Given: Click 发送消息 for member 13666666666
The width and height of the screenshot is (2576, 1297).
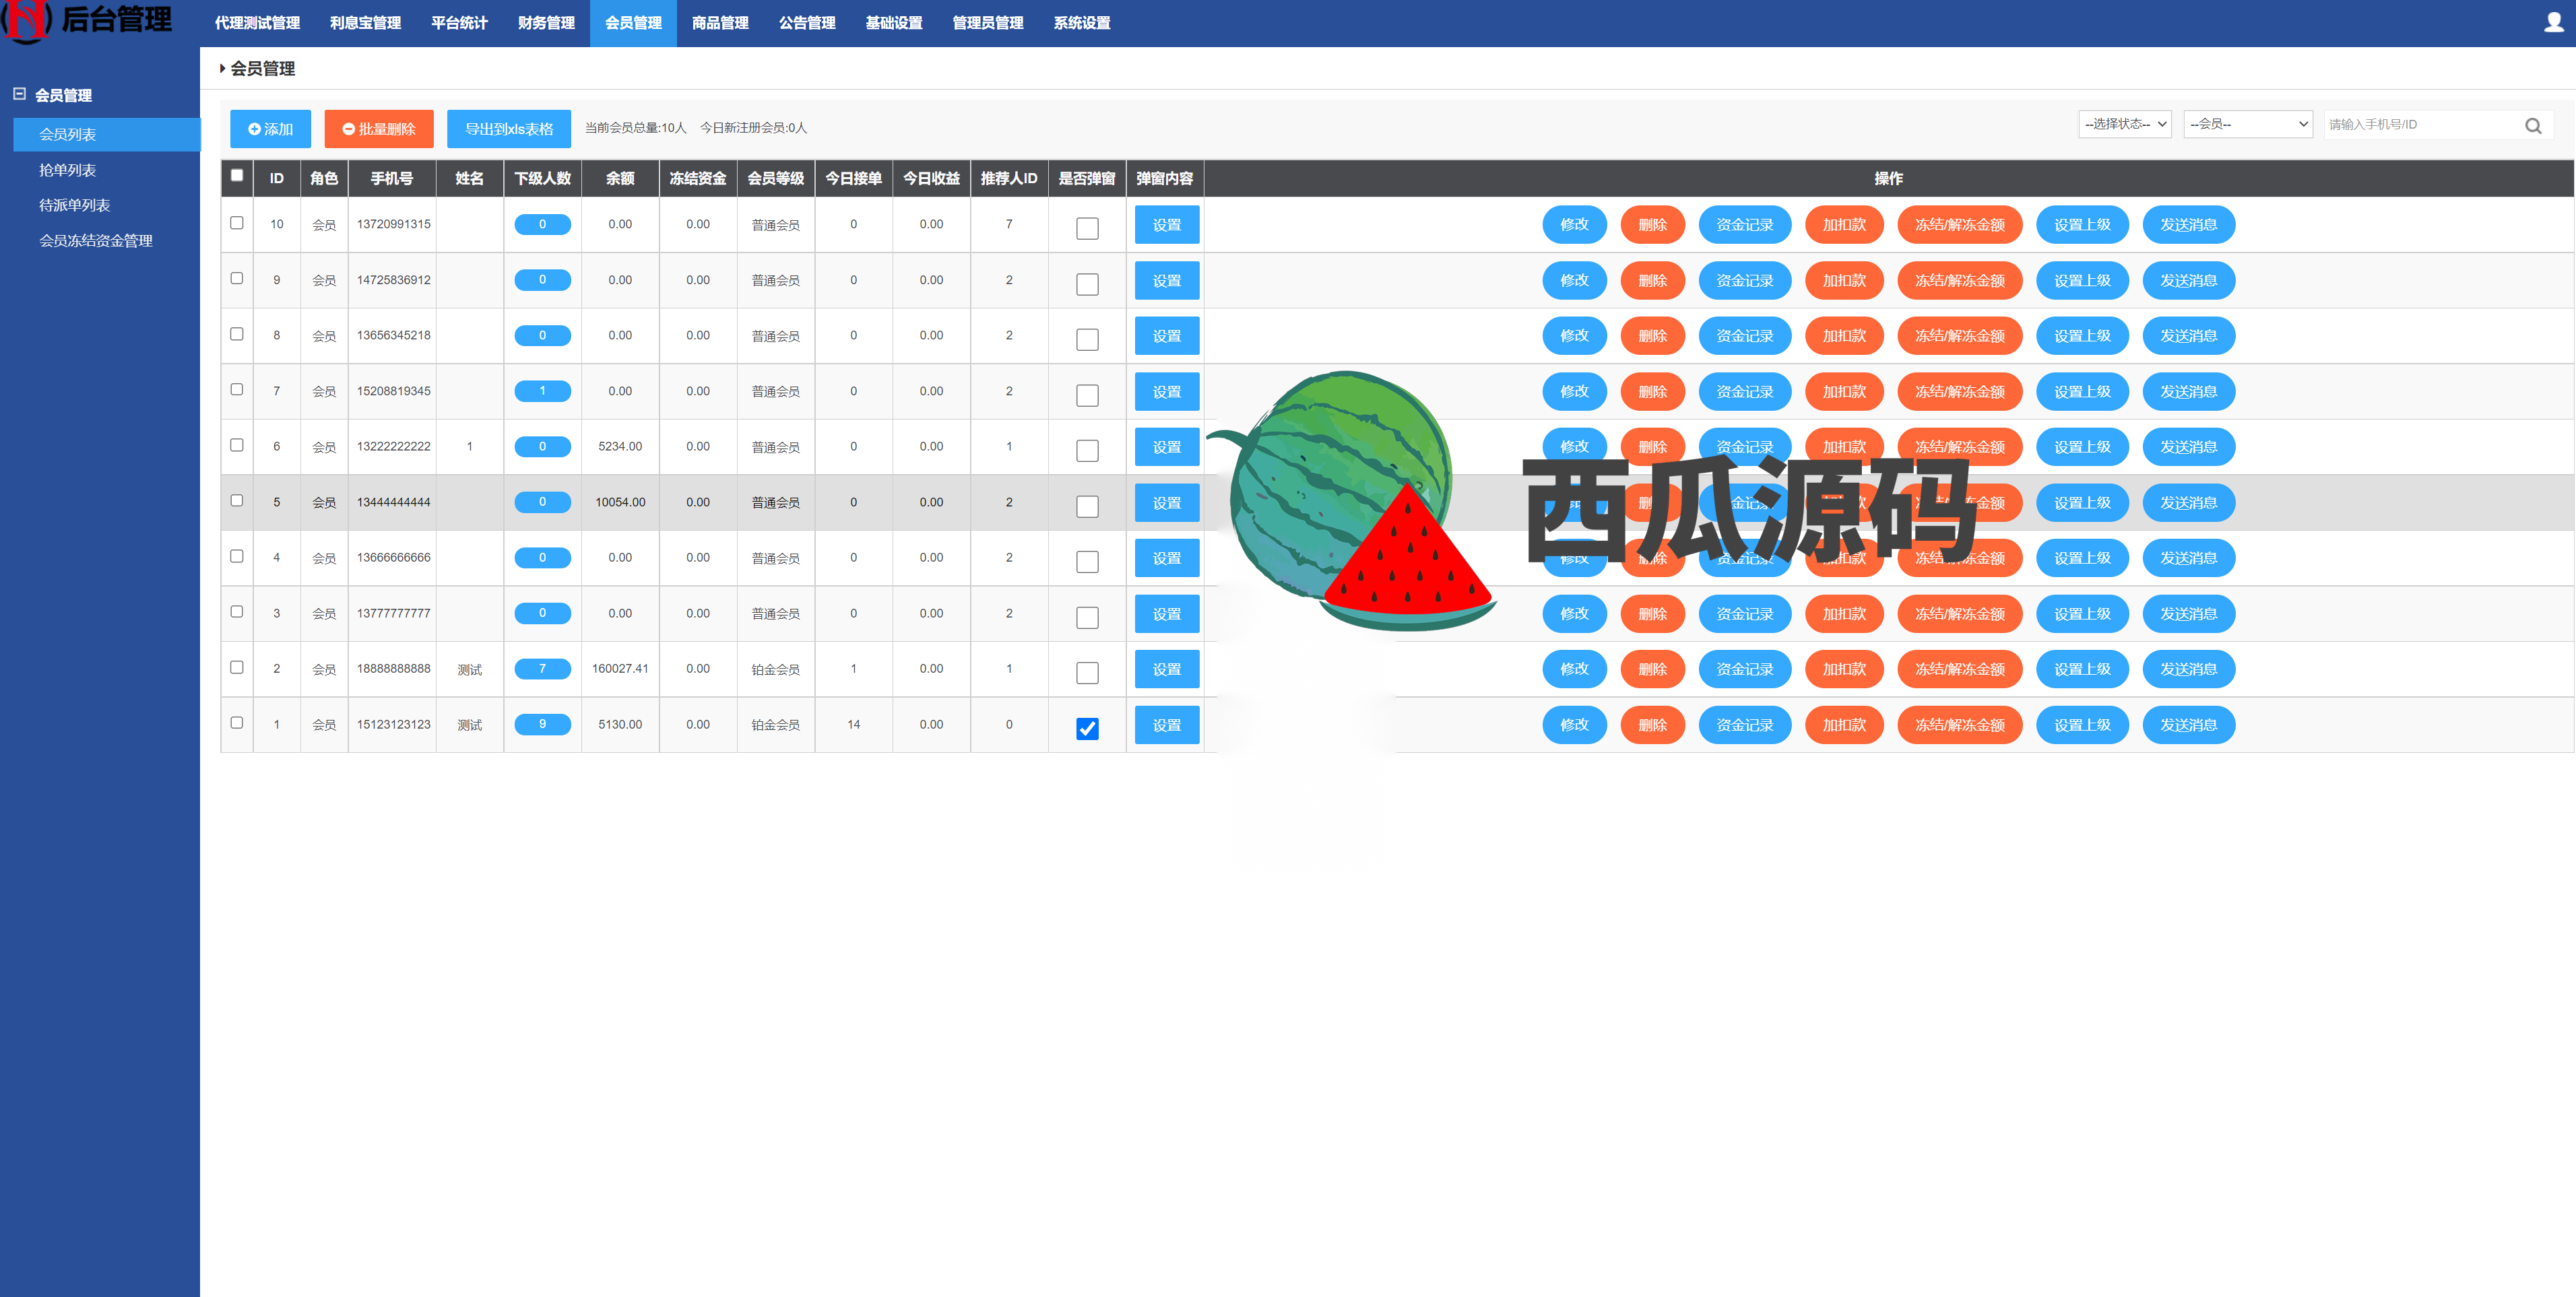Looking at the screenshot, I should click(2189, 558).
